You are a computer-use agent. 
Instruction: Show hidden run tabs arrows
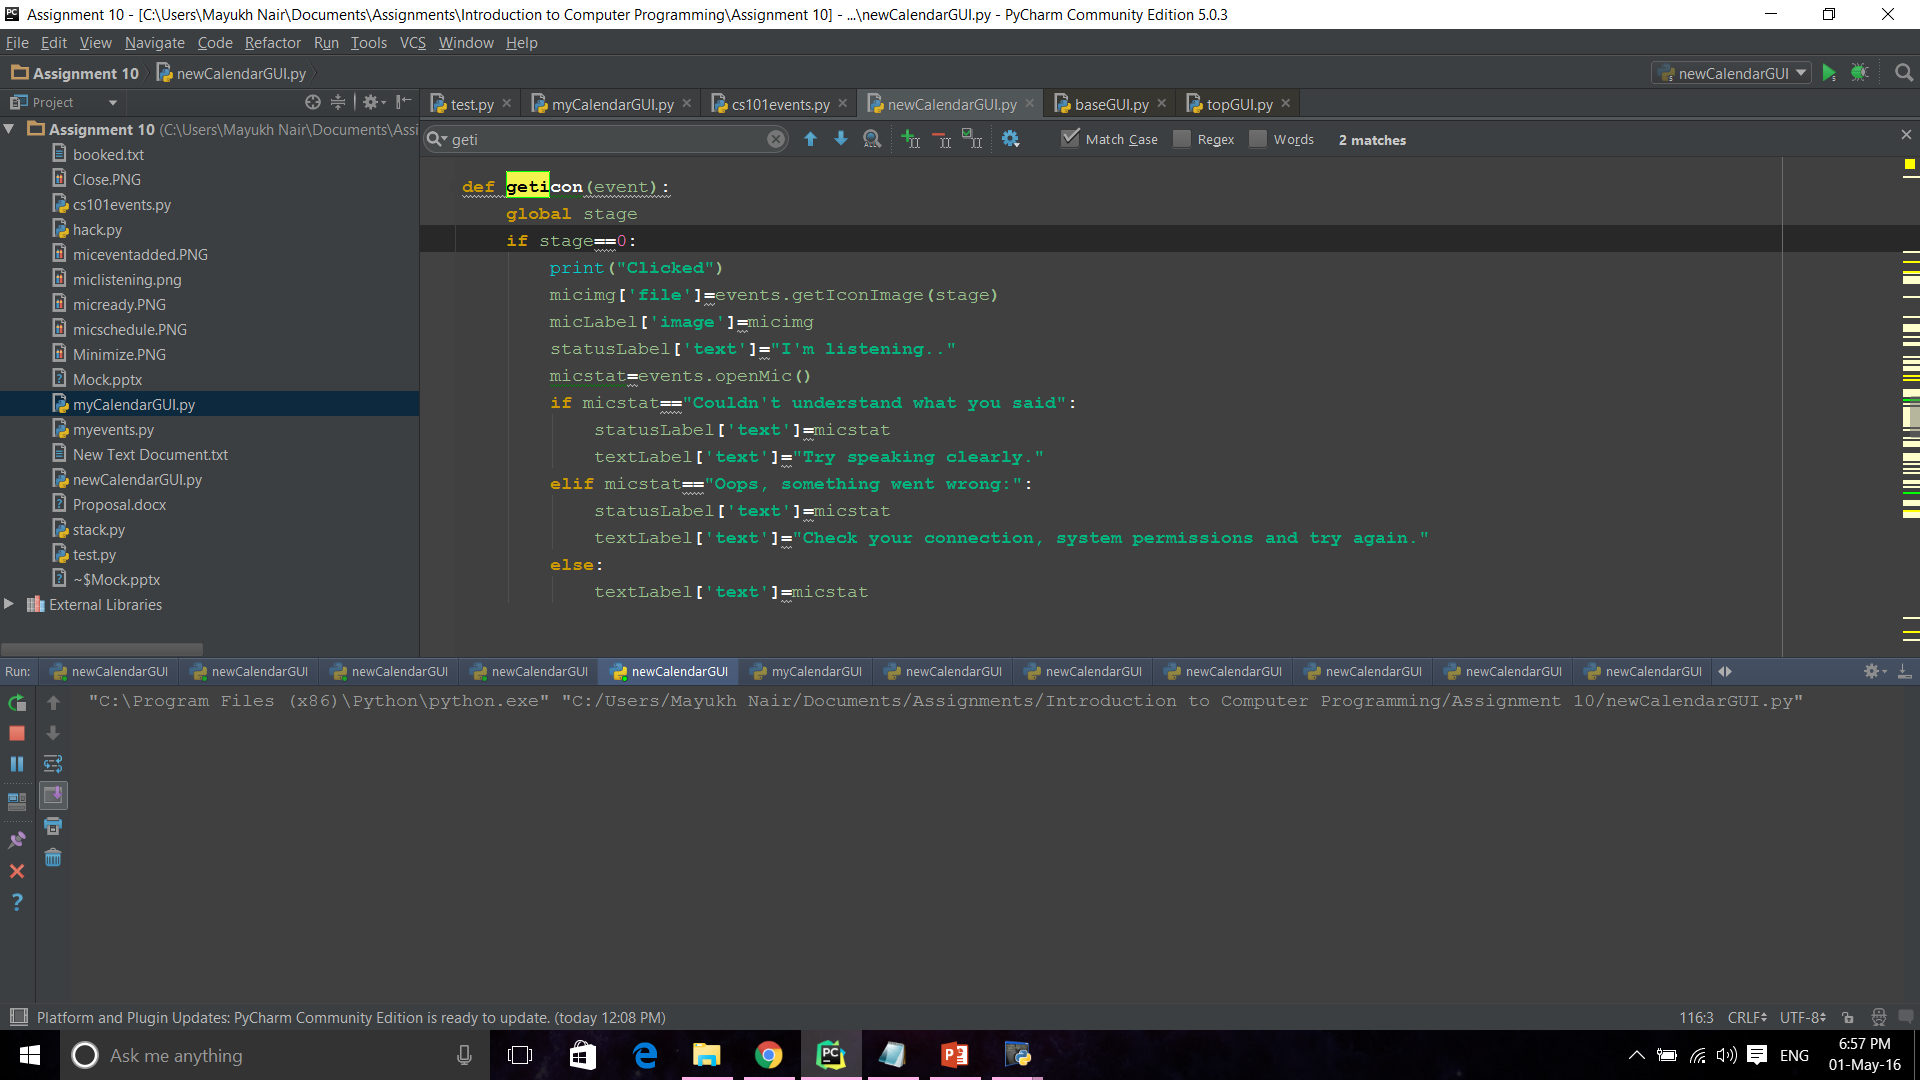[x=1725, y=671]
